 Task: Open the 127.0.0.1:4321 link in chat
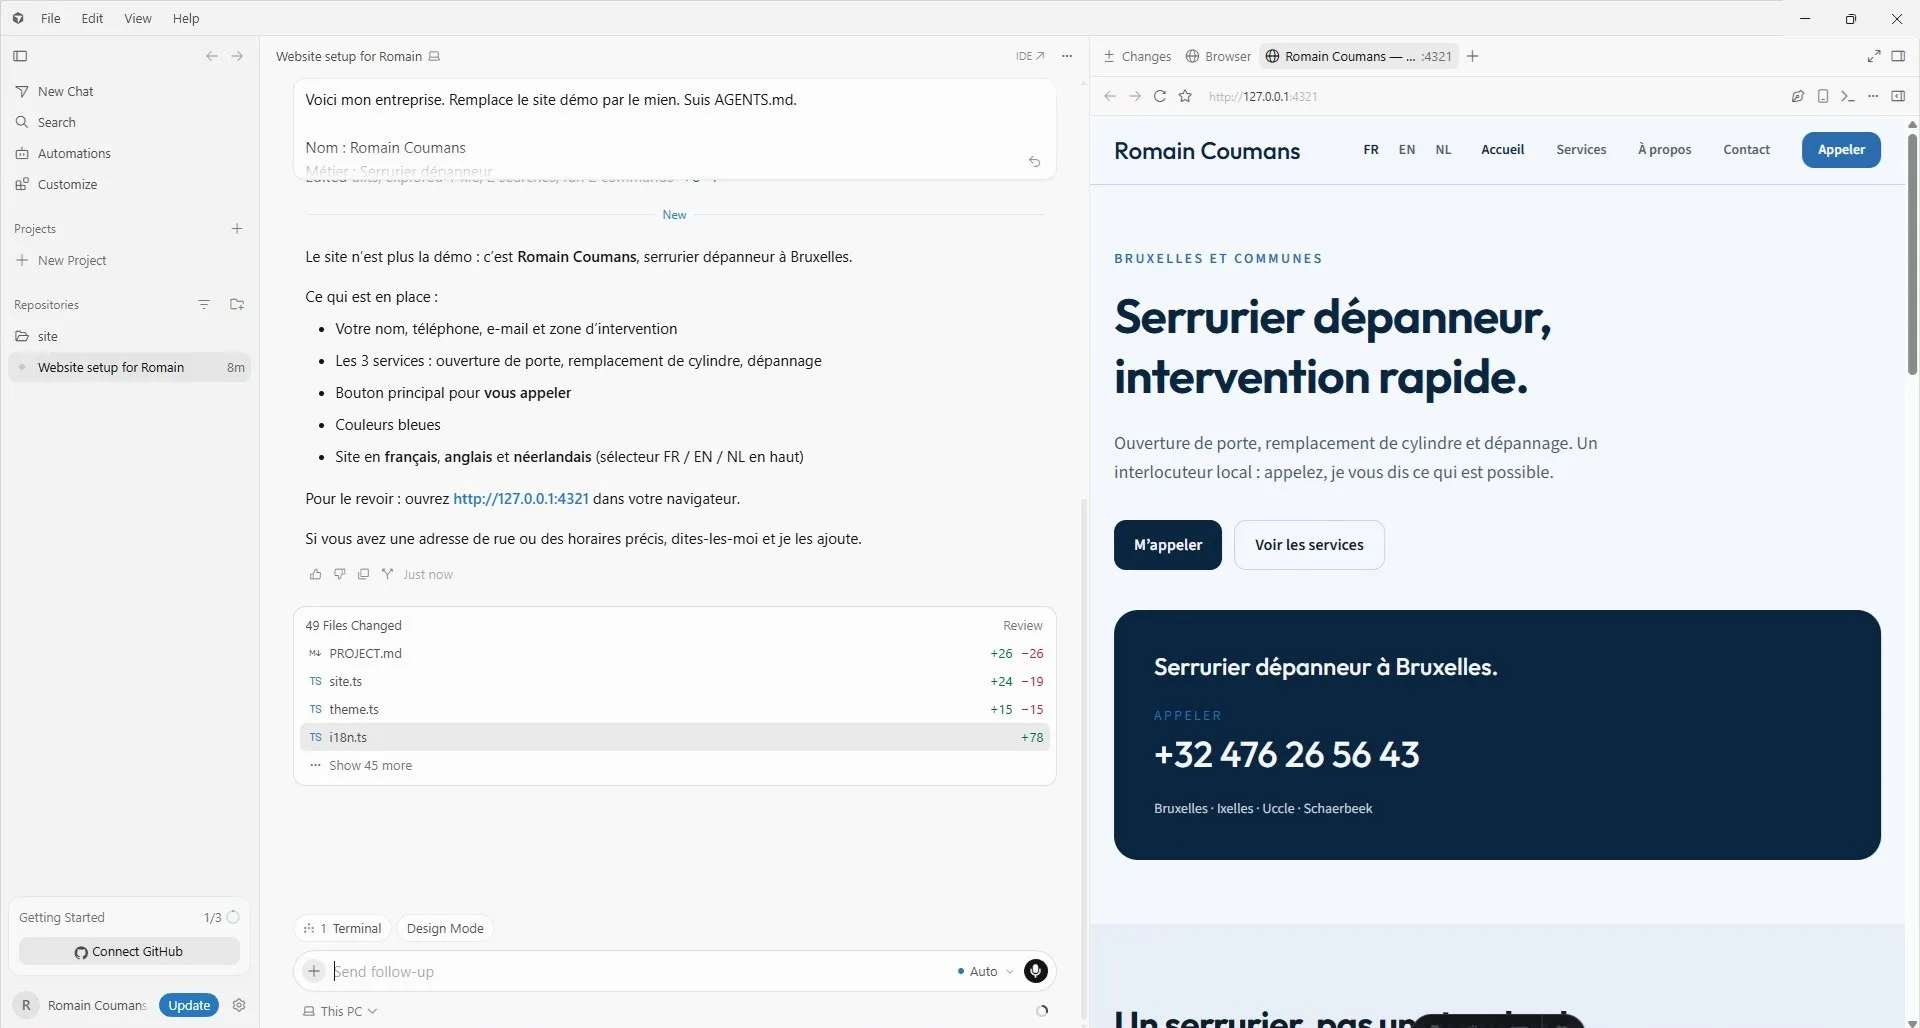tap(521, 498)
